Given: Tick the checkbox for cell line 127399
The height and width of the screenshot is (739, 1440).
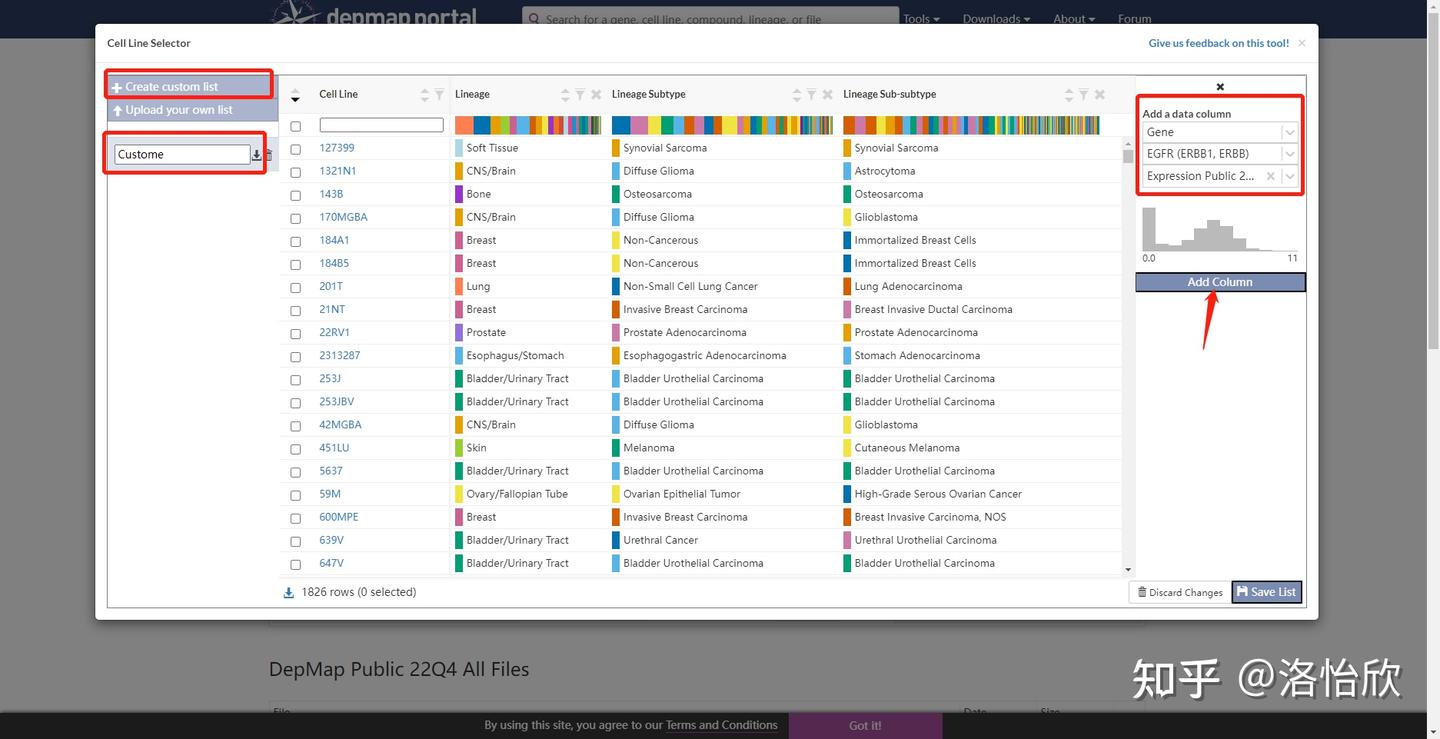Looking at the screenshot, I should (295, 149).
